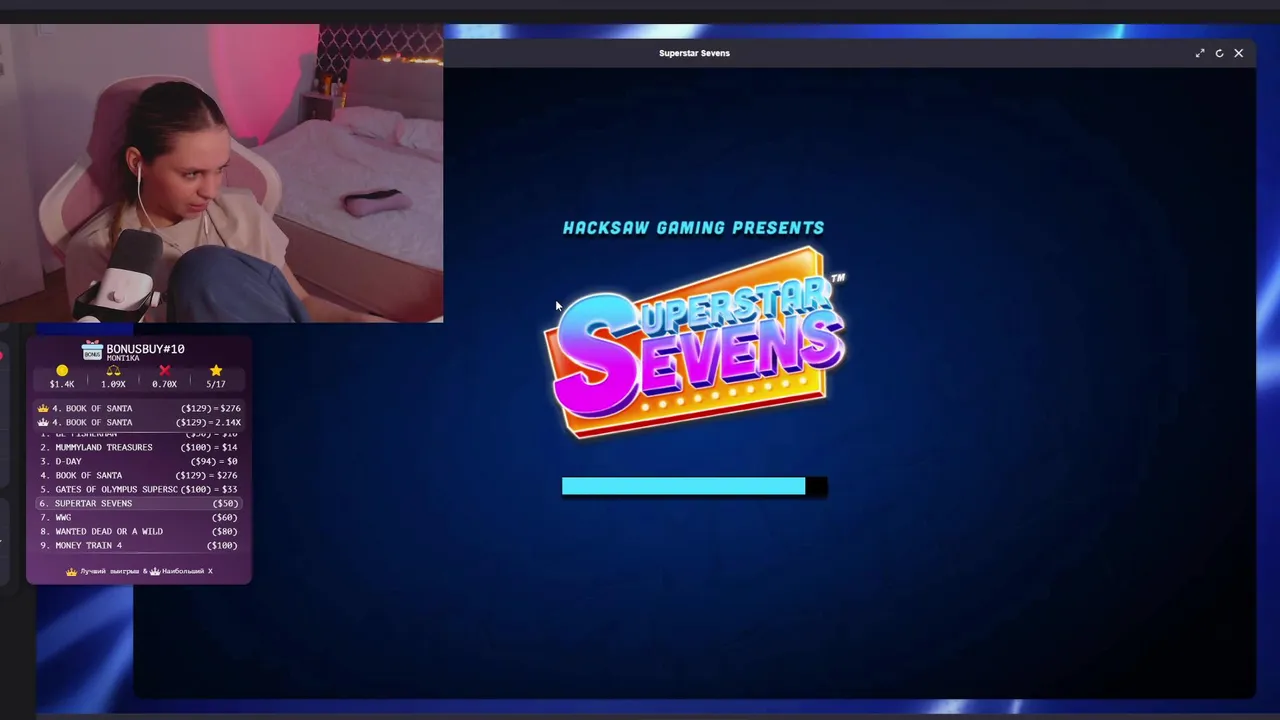Click the streamer webcam feed
This screenshot has height=720, width=1280.
[x=221, y=173]
